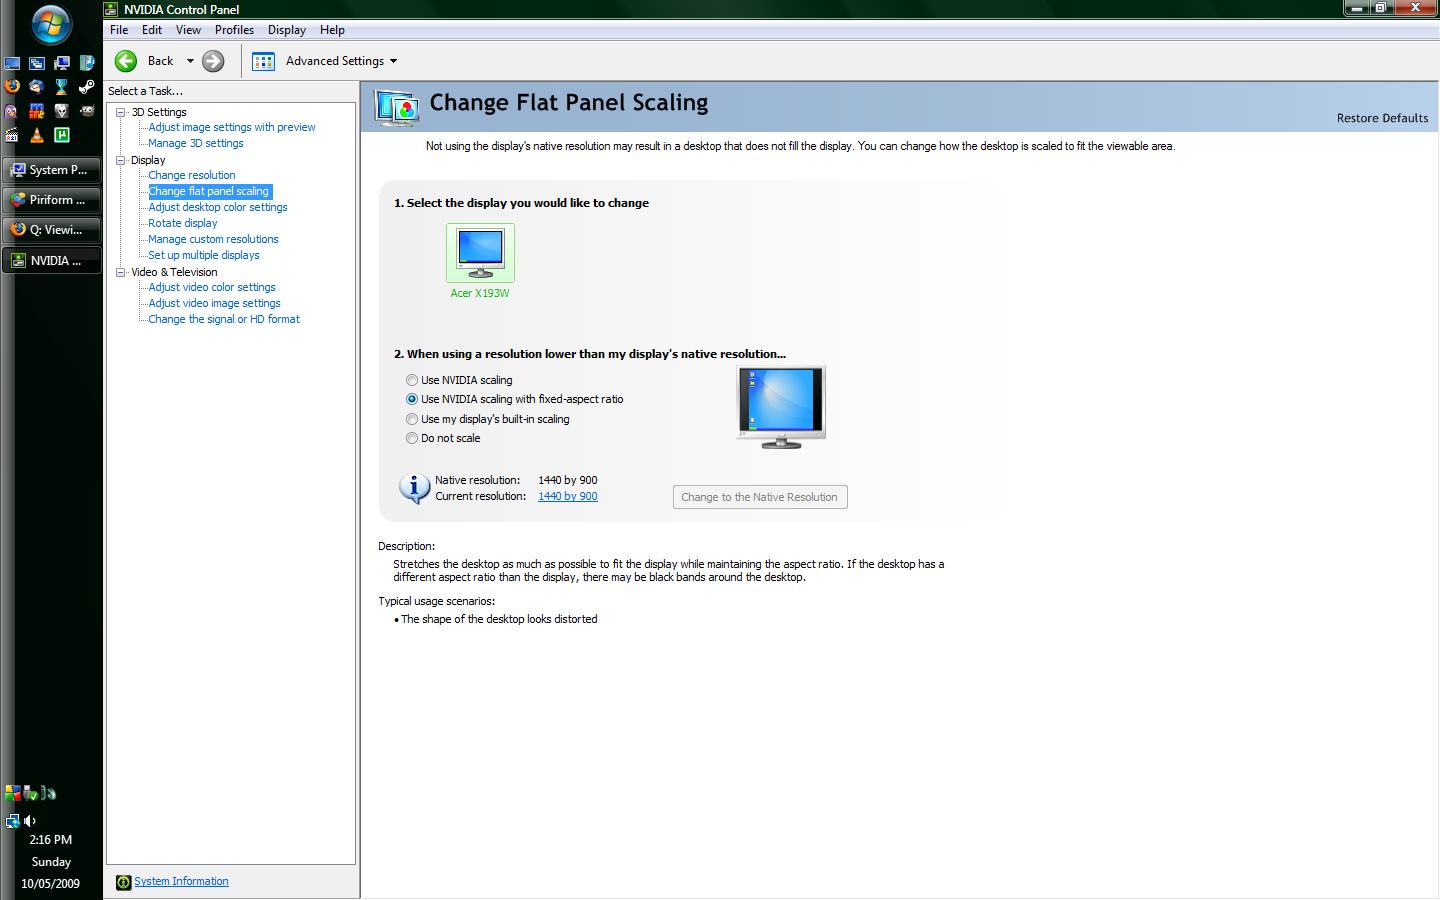Viewport: 1440px width, 900px height.
Task: Open the Help menu
Action: pos(332,30)
